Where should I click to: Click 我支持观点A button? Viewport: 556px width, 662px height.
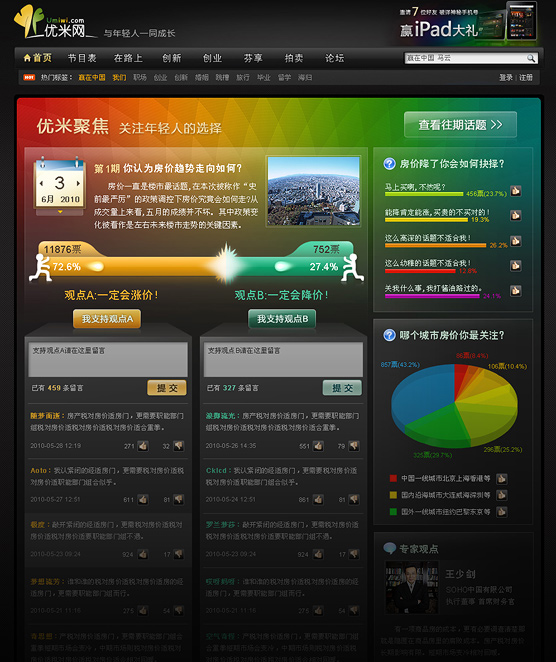pos(107,319)
